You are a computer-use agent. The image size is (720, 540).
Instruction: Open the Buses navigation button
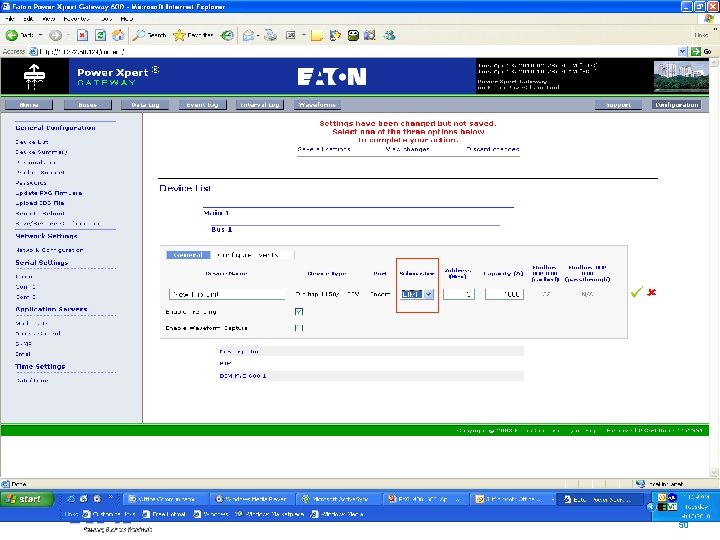[87, 105]
